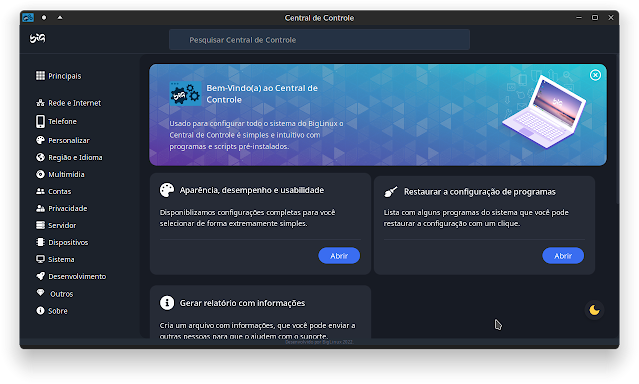Click the BigLinux logo in header
This screenshot has height=384, width=639.
(37, 39)
